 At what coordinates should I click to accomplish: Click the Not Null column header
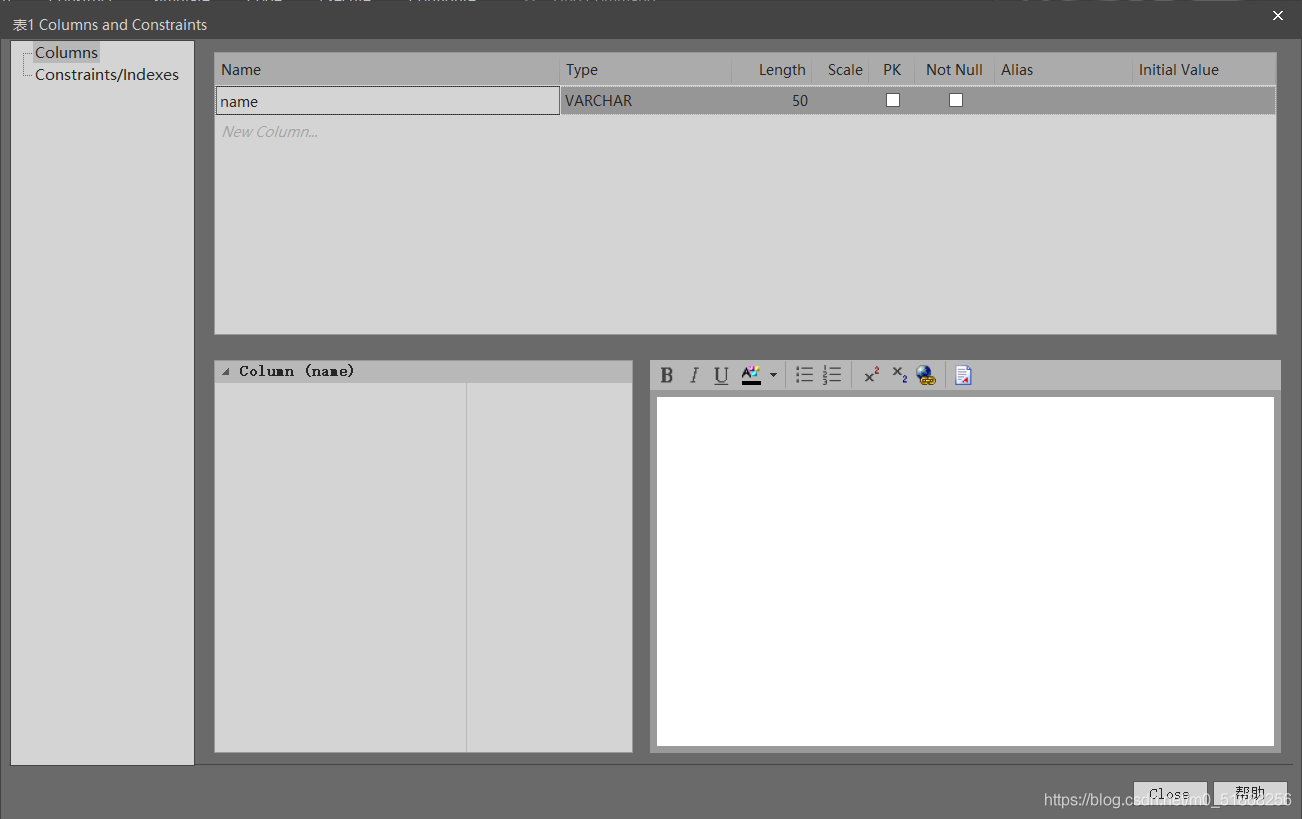click(954, 70)
